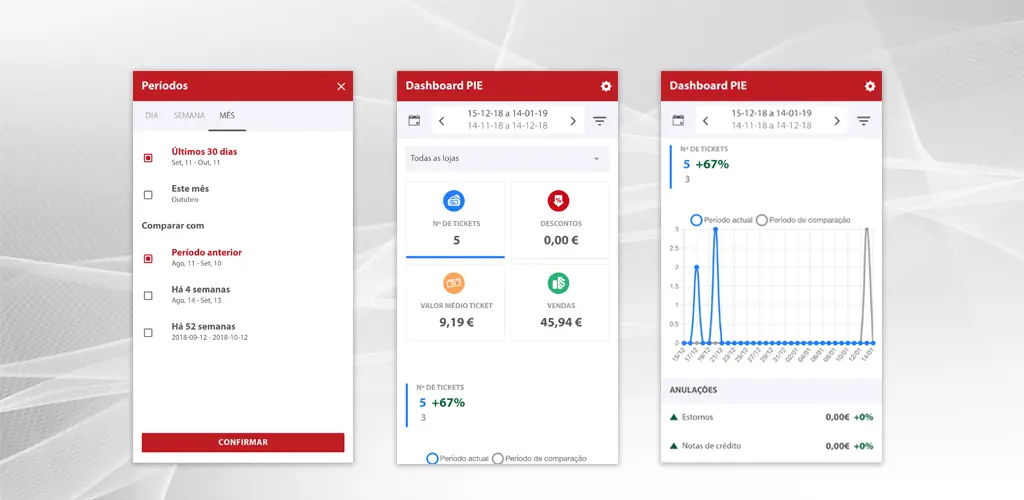The image size is (1024, 500).
Task: Expand the Todas as lojas dropdown
Action: pyautogui.click(x=507, y=159)
